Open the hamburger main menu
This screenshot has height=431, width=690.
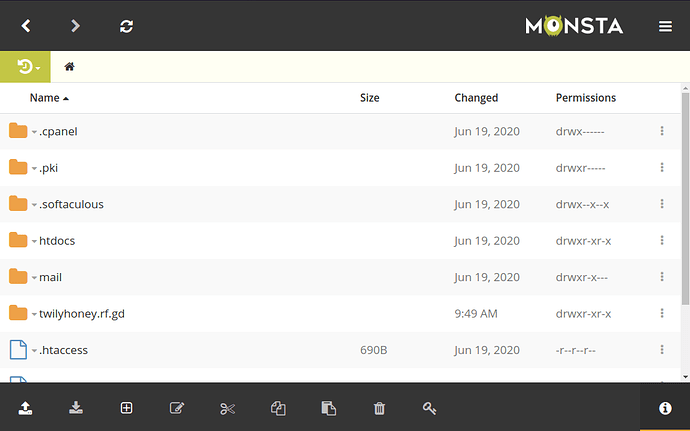click(665, 26)
